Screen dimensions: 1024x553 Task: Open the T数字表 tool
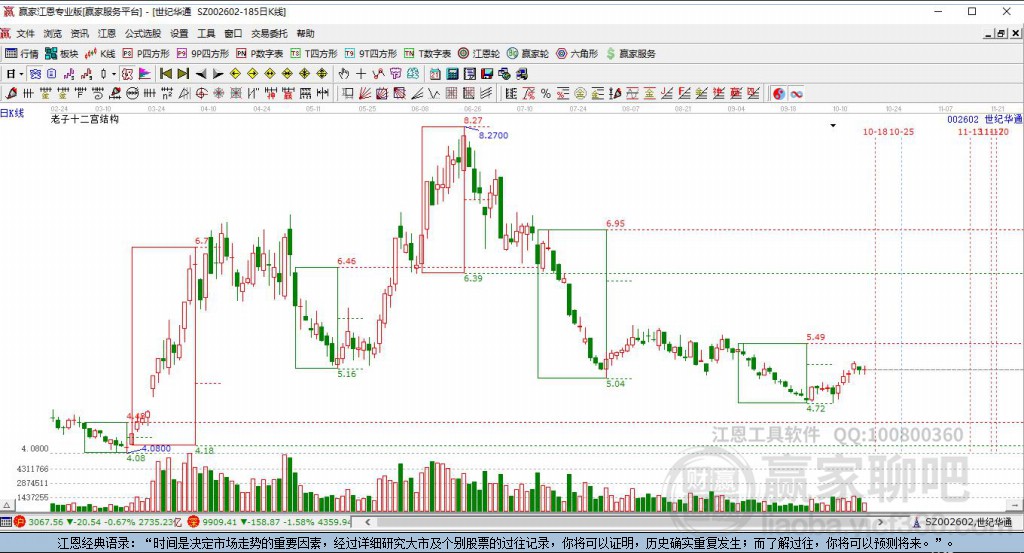pyautogui.click(x=427, y=54)
